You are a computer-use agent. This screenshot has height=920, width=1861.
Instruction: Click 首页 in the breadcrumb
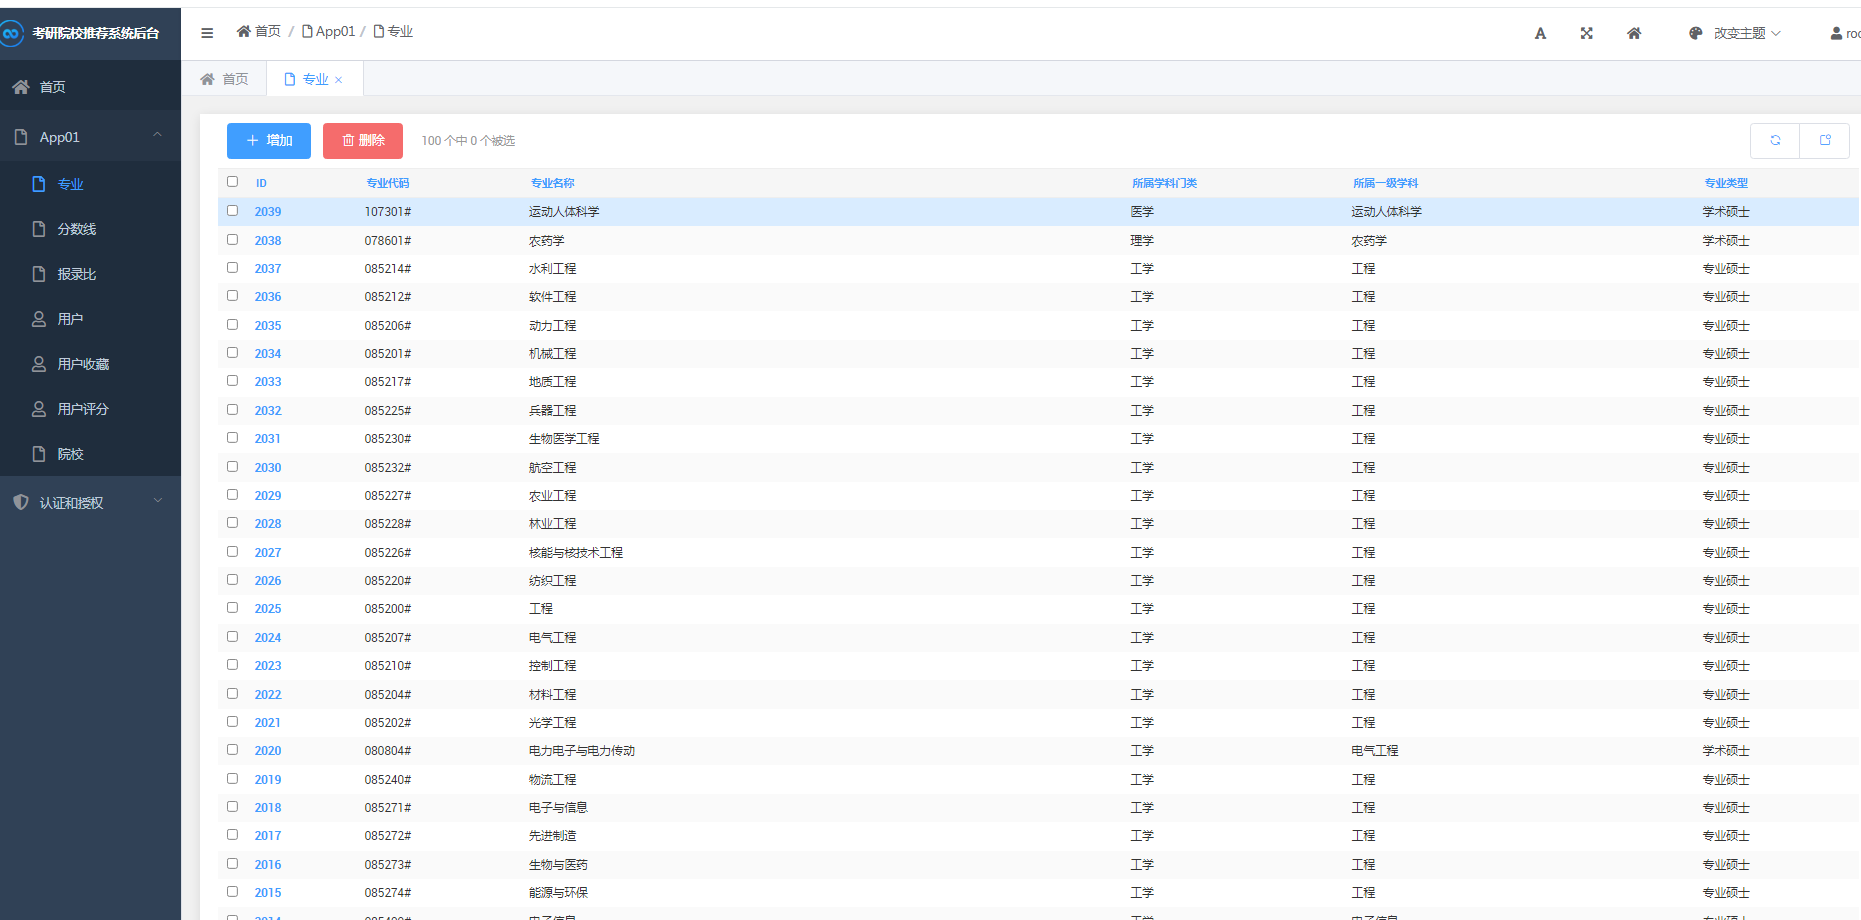268,32
